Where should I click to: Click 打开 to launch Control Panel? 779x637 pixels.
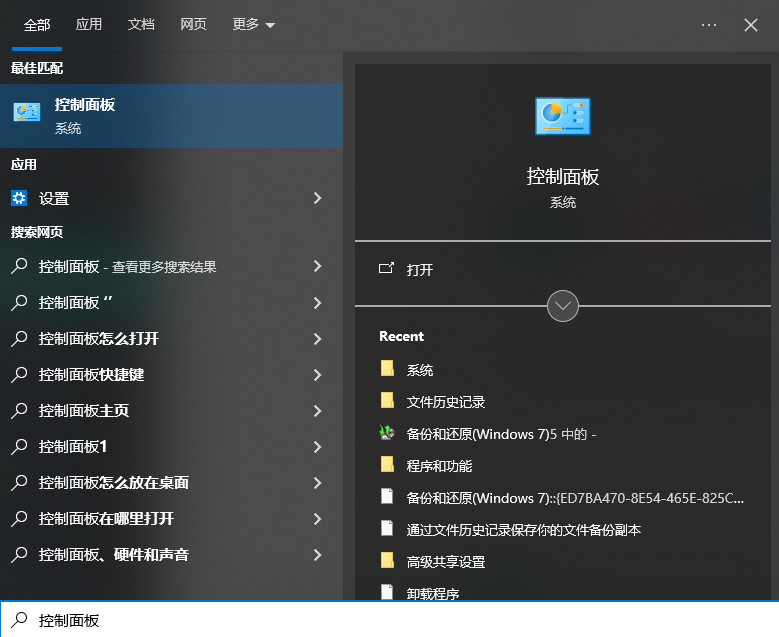pos(420,270)
